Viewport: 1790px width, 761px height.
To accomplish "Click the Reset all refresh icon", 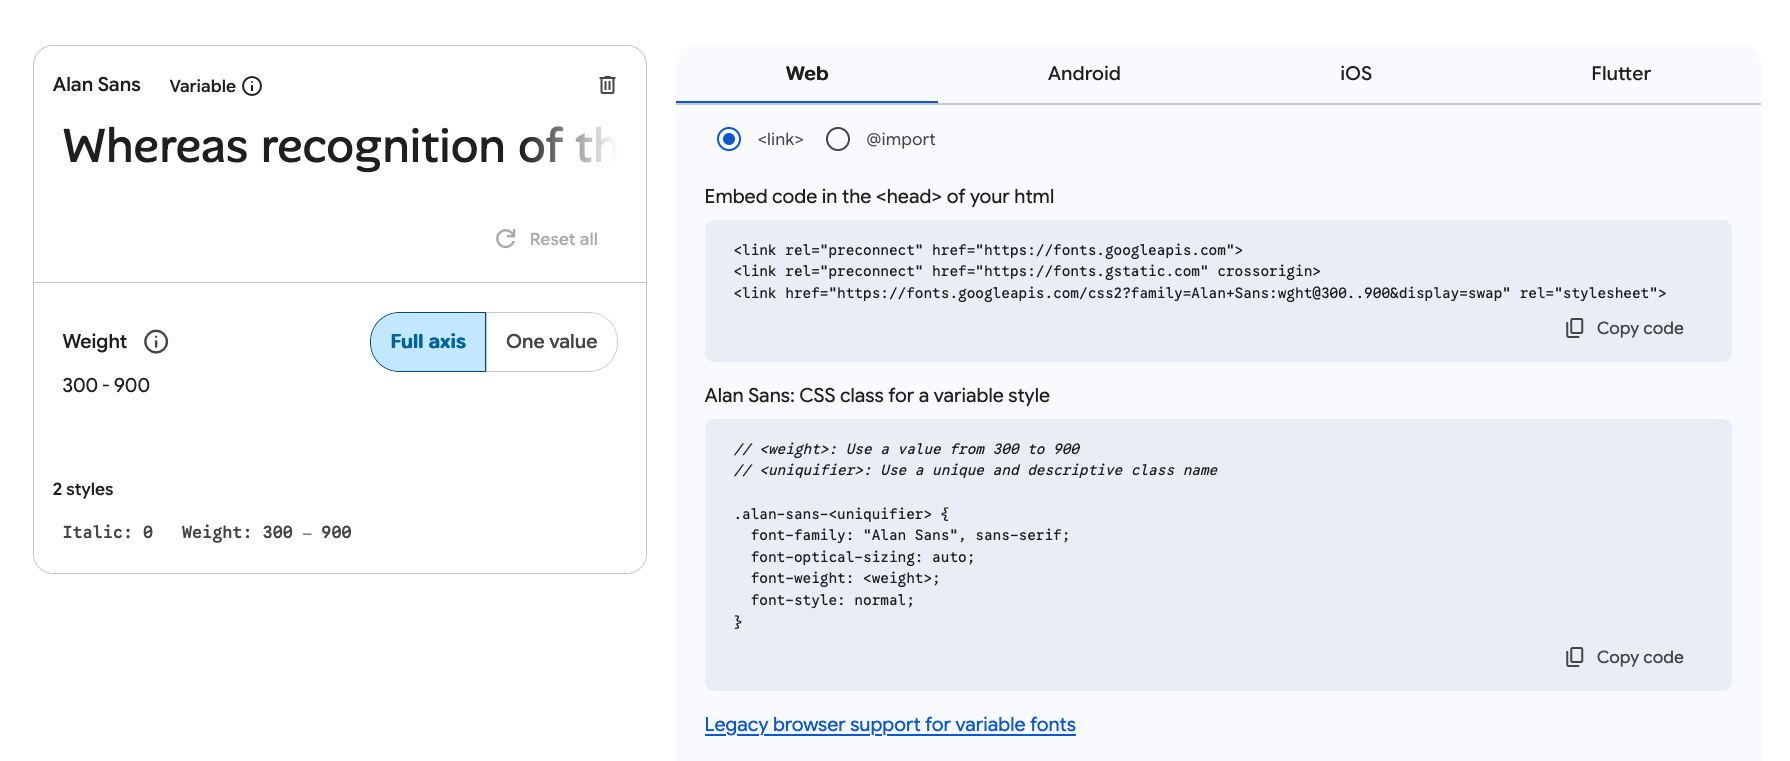I will (506, 239).
